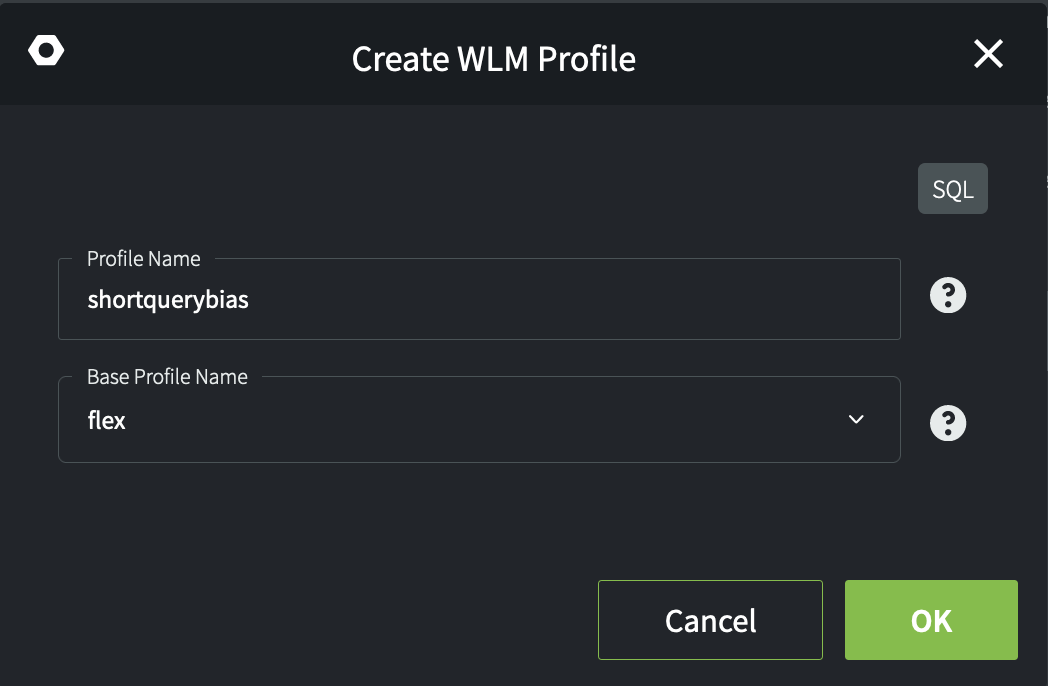Cancel creating the WLM profile
This screenshot has width=1048, height=686.
pos(709,620)
